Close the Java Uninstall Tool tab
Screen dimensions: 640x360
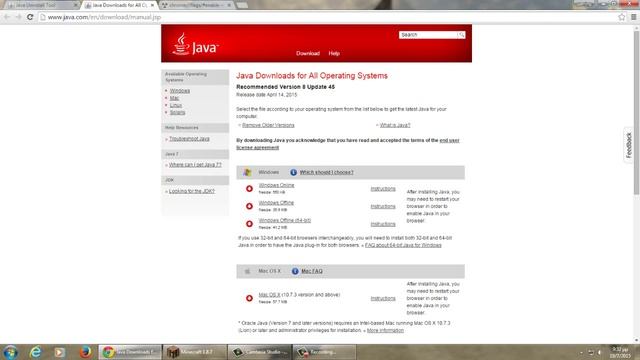pos(76,5)
